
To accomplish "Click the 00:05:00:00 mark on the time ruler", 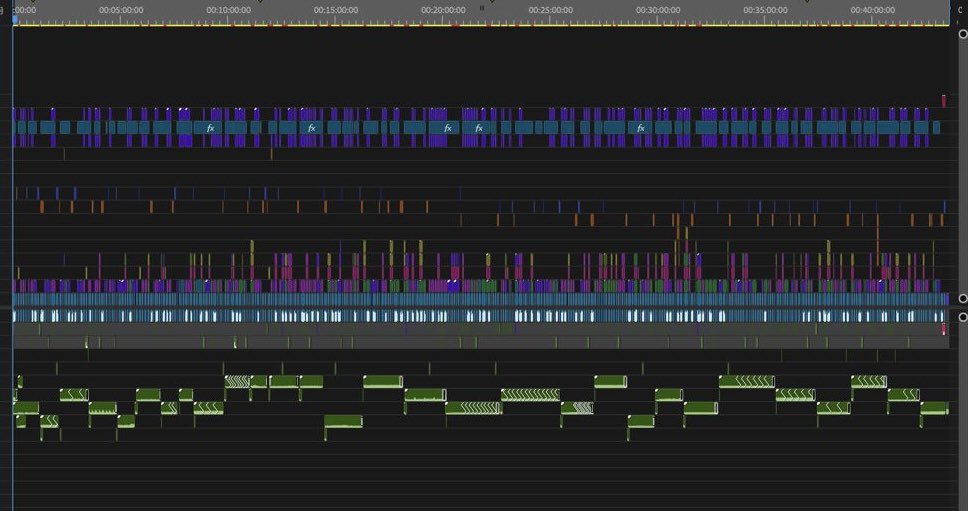I will [x=121, y=10].
